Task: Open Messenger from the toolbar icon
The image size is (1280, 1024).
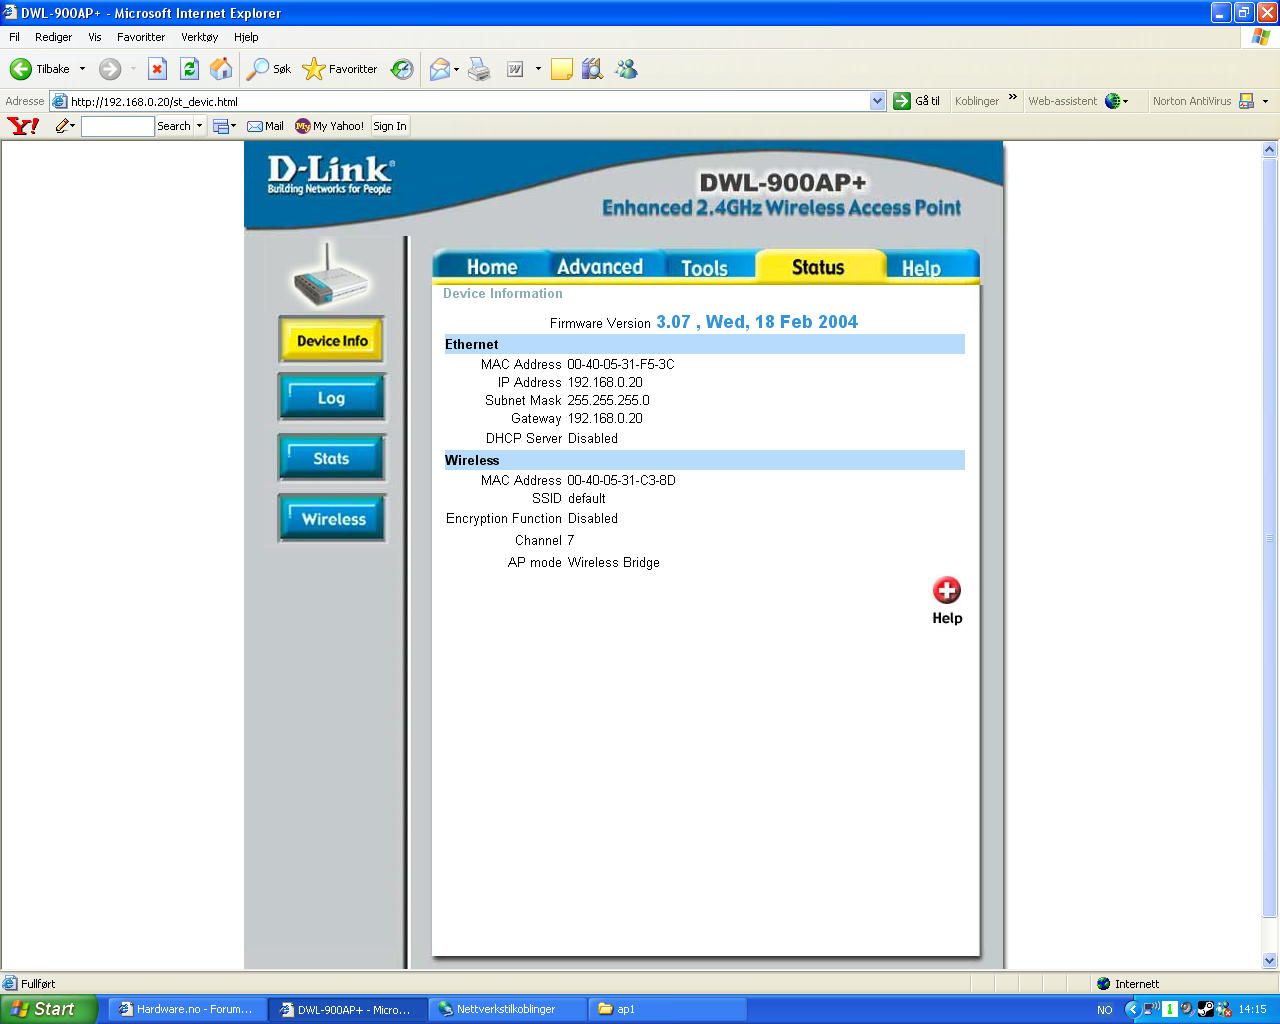Action: [x=627, y=69]
